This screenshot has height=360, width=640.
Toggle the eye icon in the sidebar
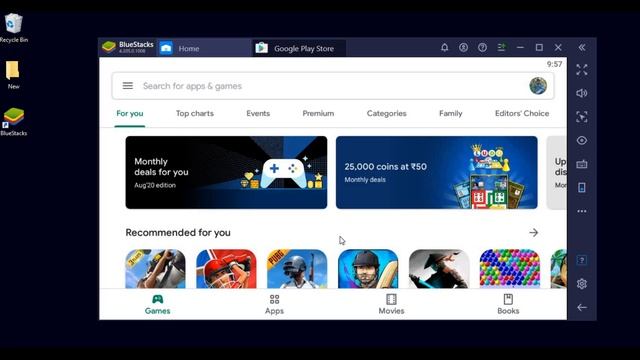(x=582, y=140)
